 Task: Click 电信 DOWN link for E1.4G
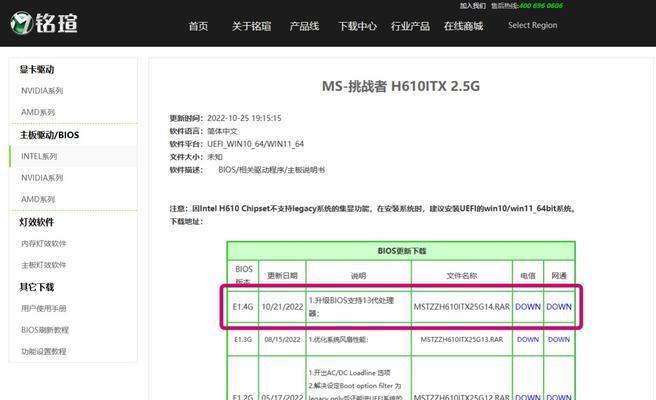(528, 307)
